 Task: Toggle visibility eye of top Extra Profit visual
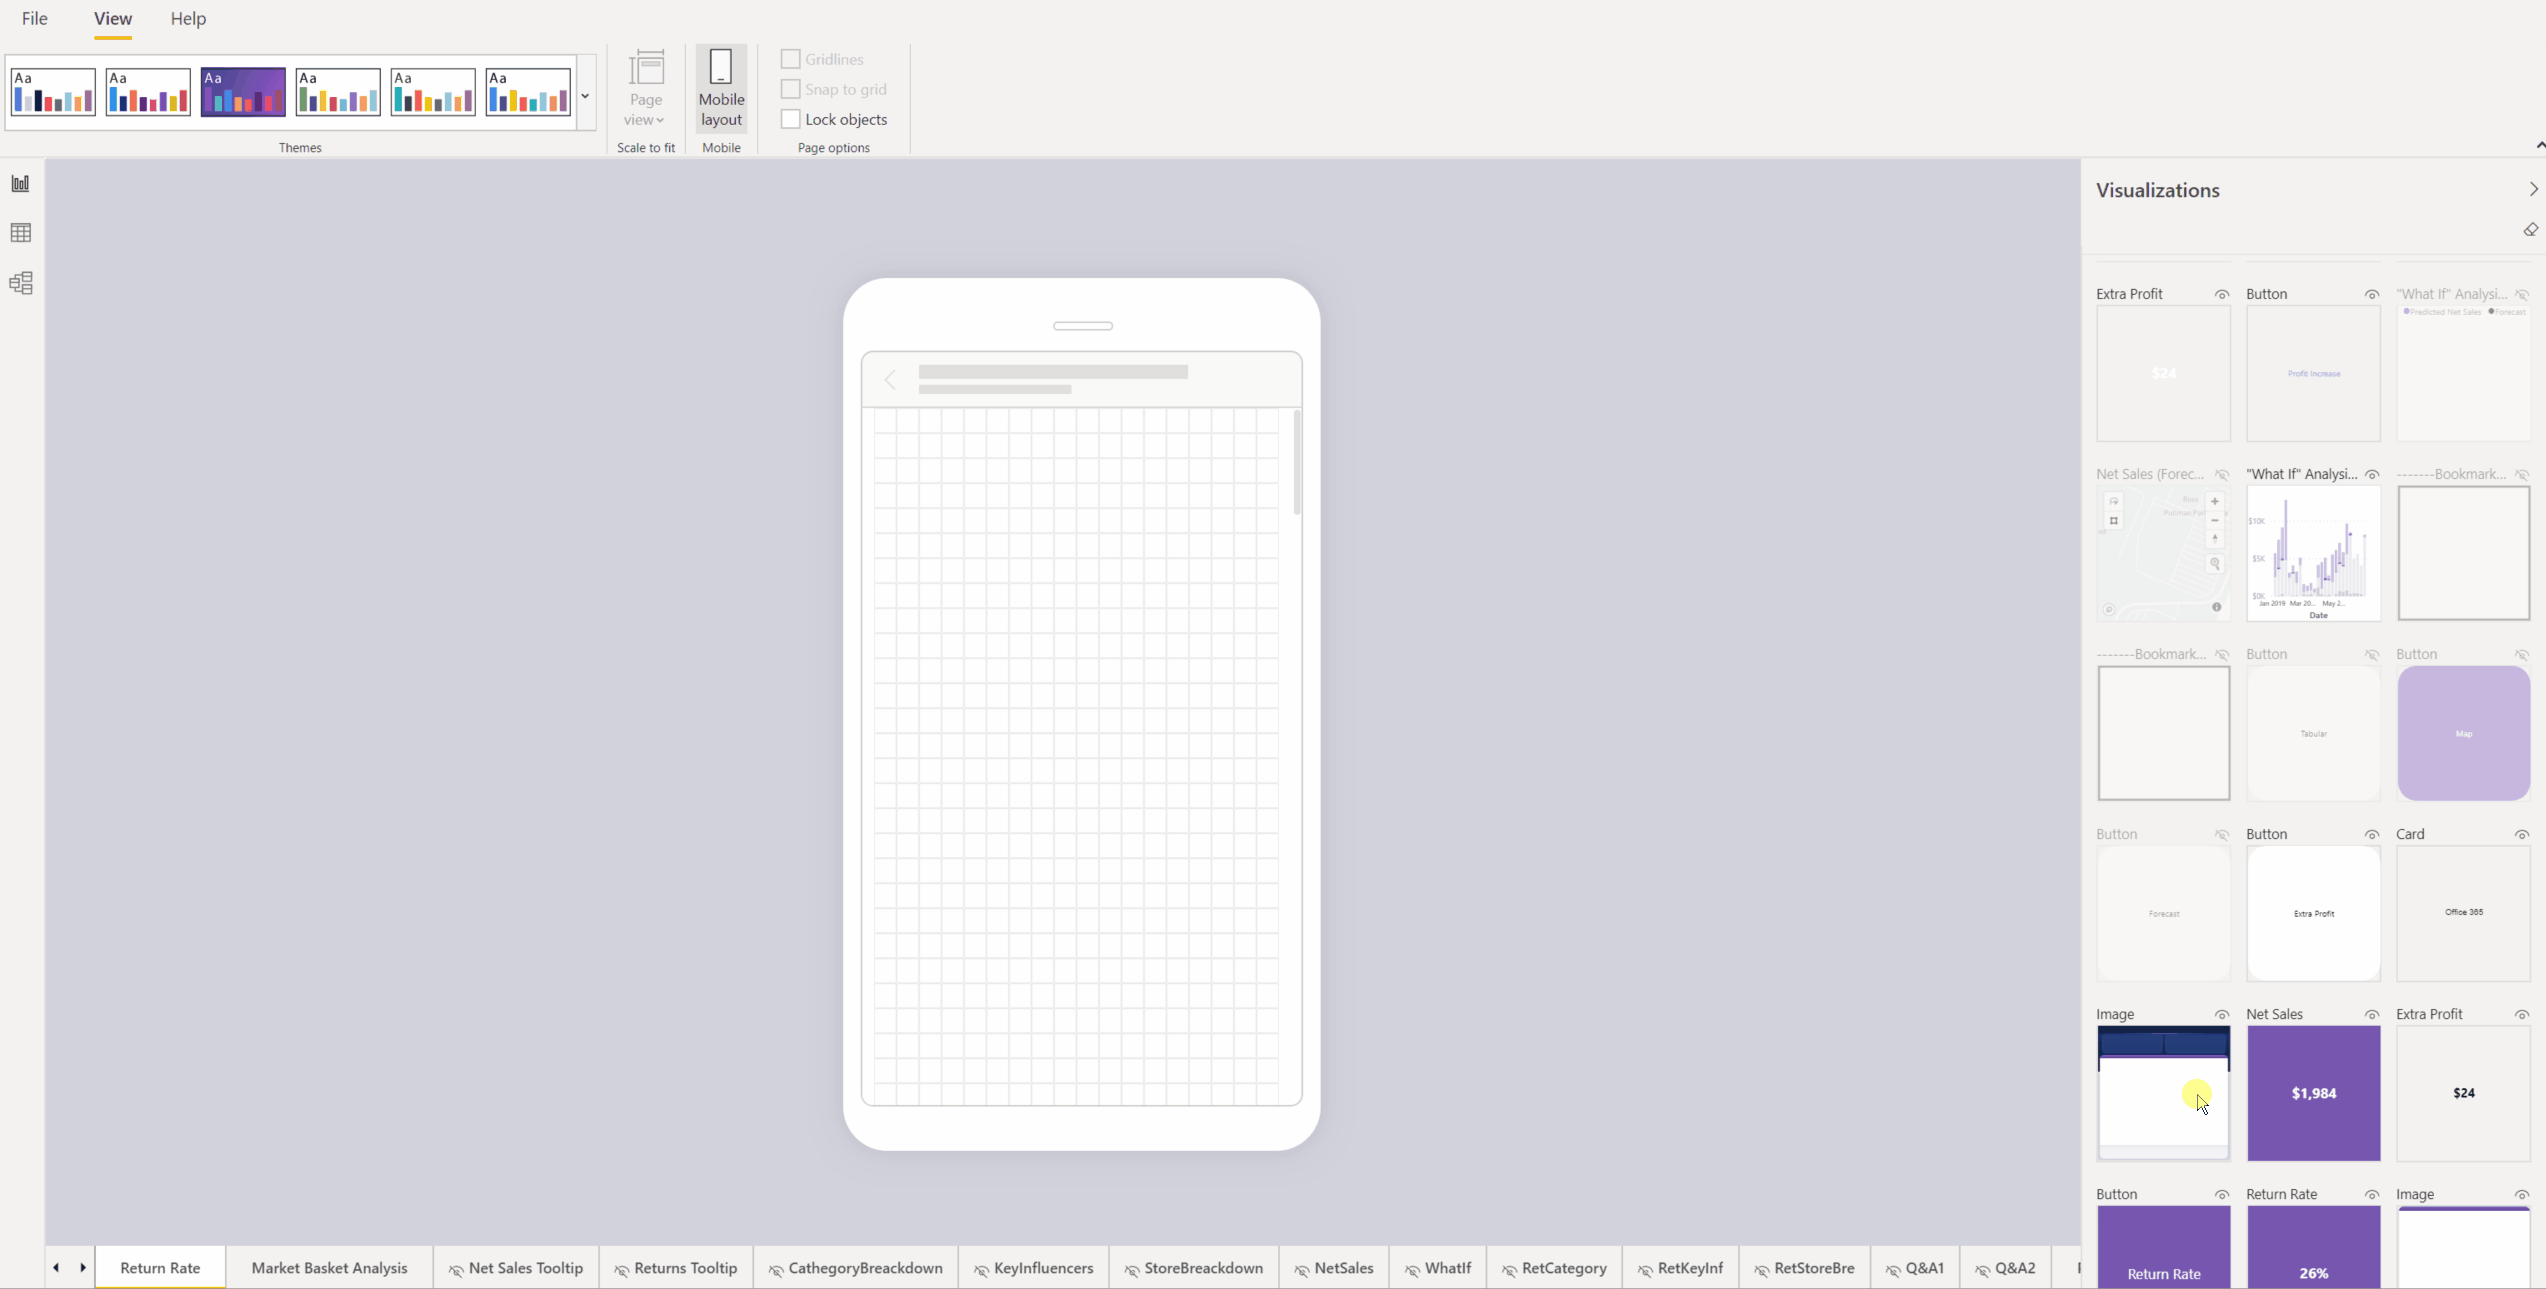pyautogui.click(x=2221, y=294)
